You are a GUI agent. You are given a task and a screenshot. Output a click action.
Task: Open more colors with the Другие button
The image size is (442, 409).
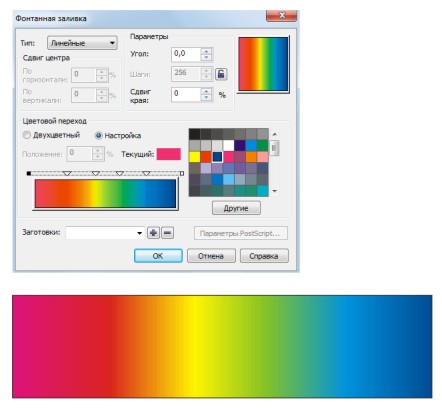[236, 208]
